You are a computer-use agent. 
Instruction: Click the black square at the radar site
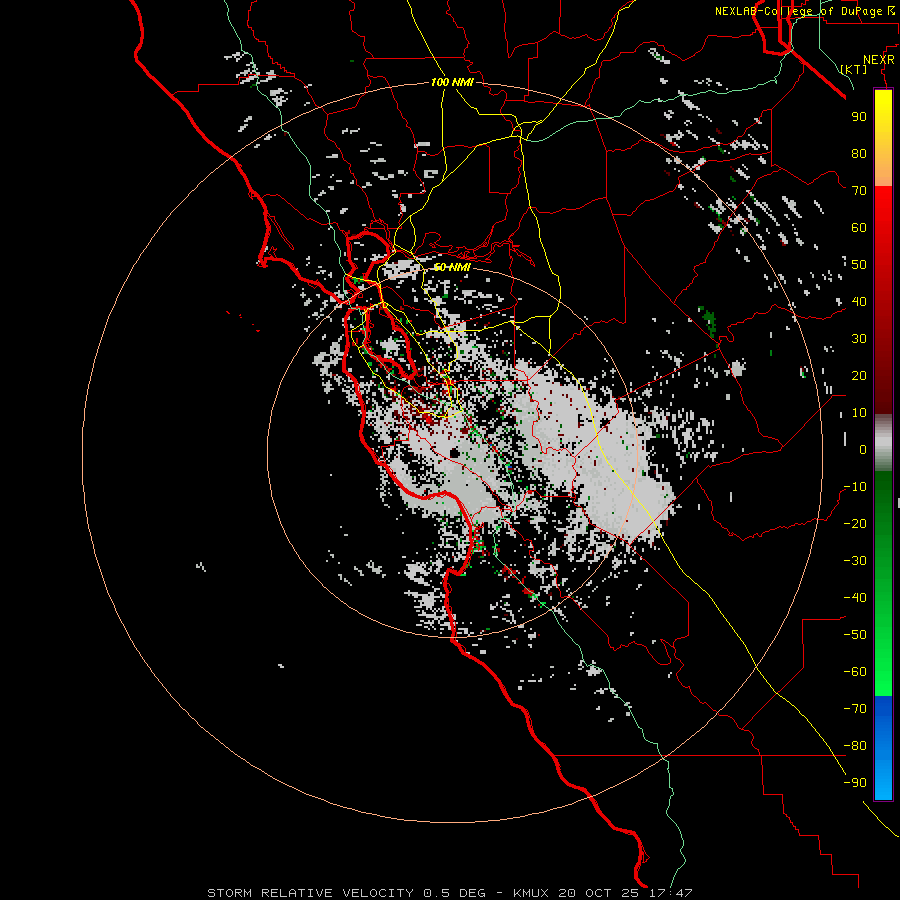point(455,453)
